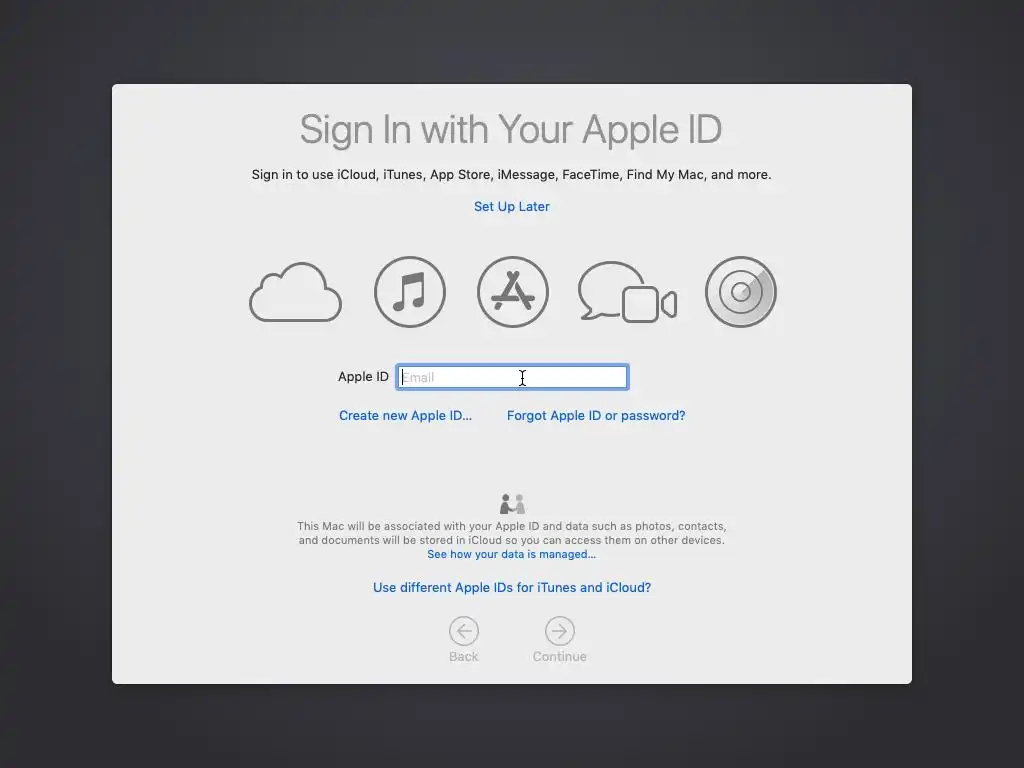Click the Continue text label
The height and width of the screenshot is (768, 1024).
tap(560, 656)
